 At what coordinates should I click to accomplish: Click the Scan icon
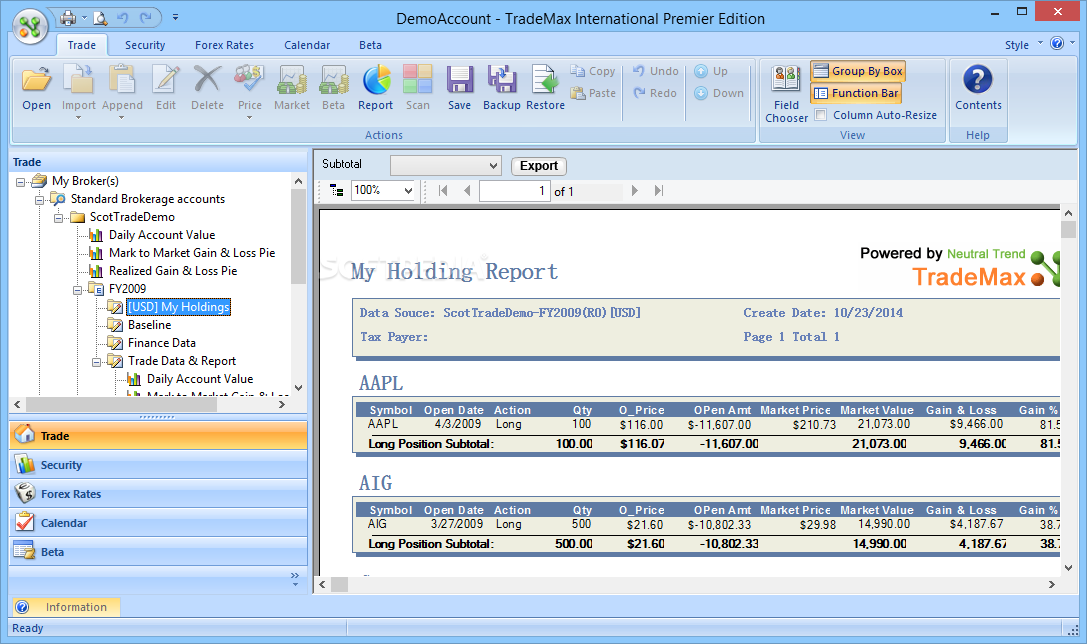click(x=418, y=80)
